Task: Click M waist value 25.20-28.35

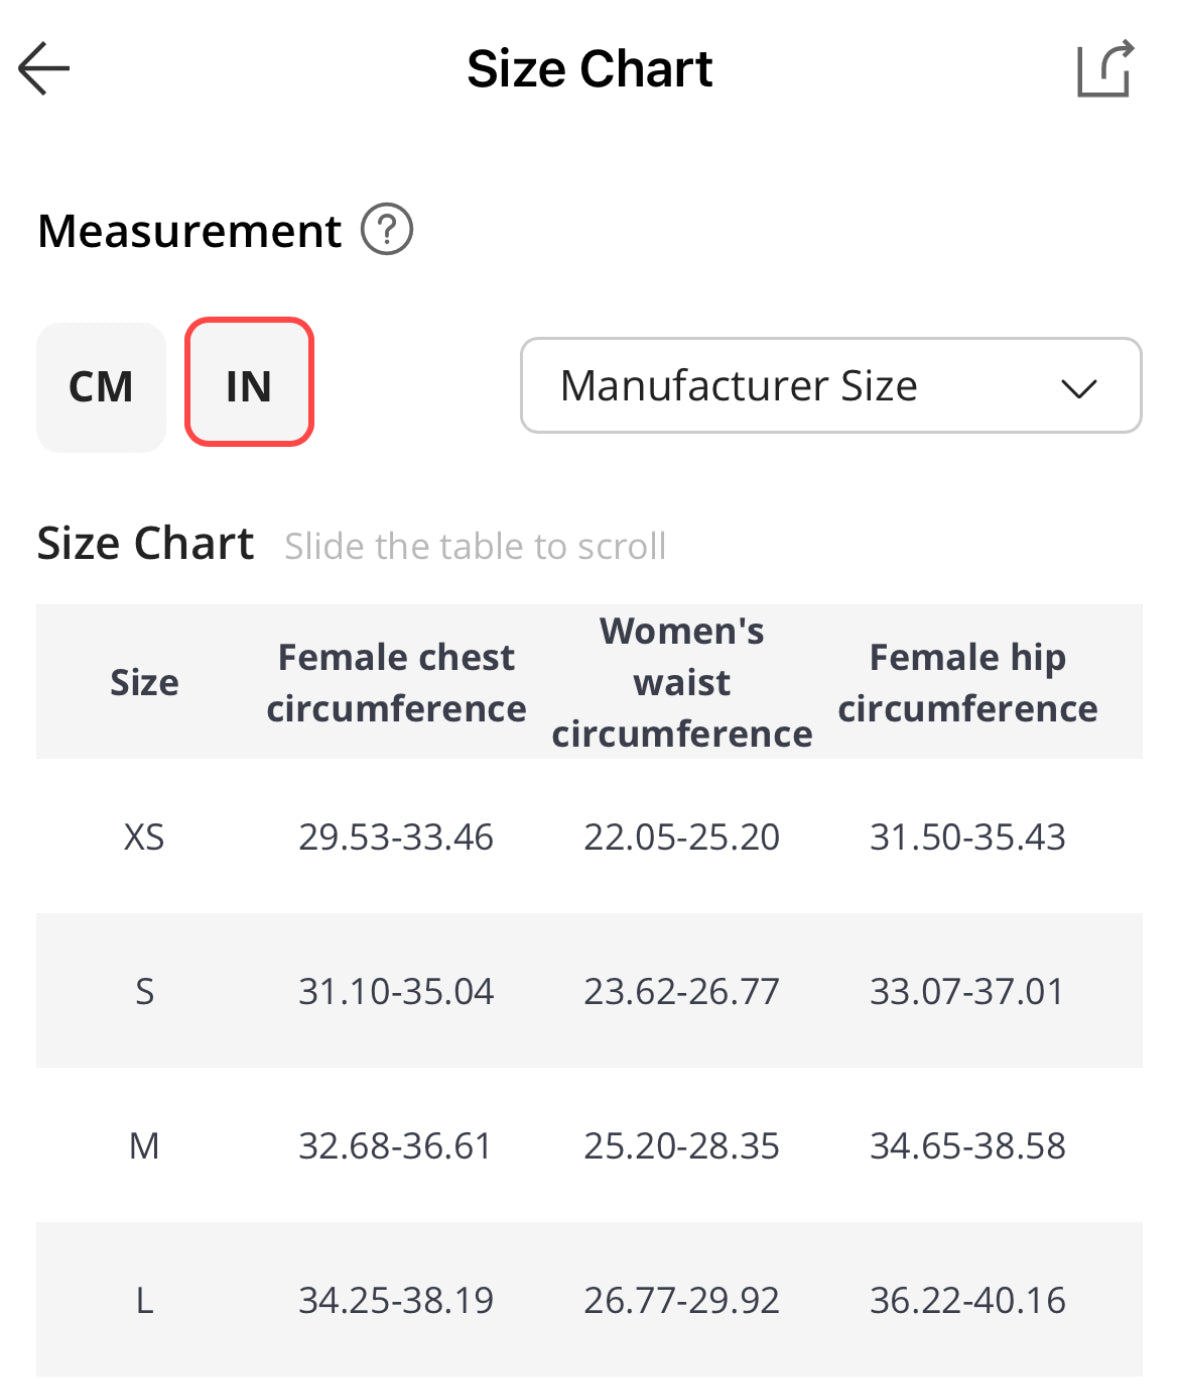Action: pyautogui.click(x=682, y=1146)
